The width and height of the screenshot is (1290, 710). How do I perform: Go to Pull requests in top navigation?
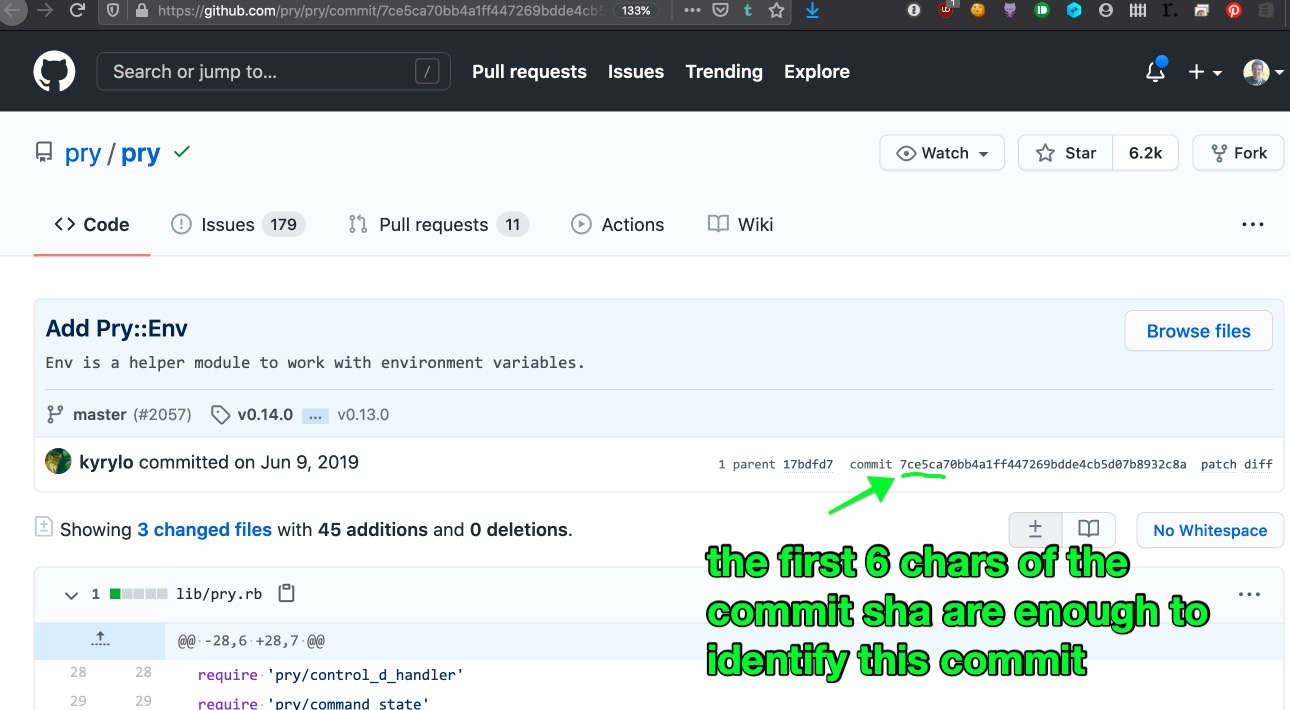529,72
